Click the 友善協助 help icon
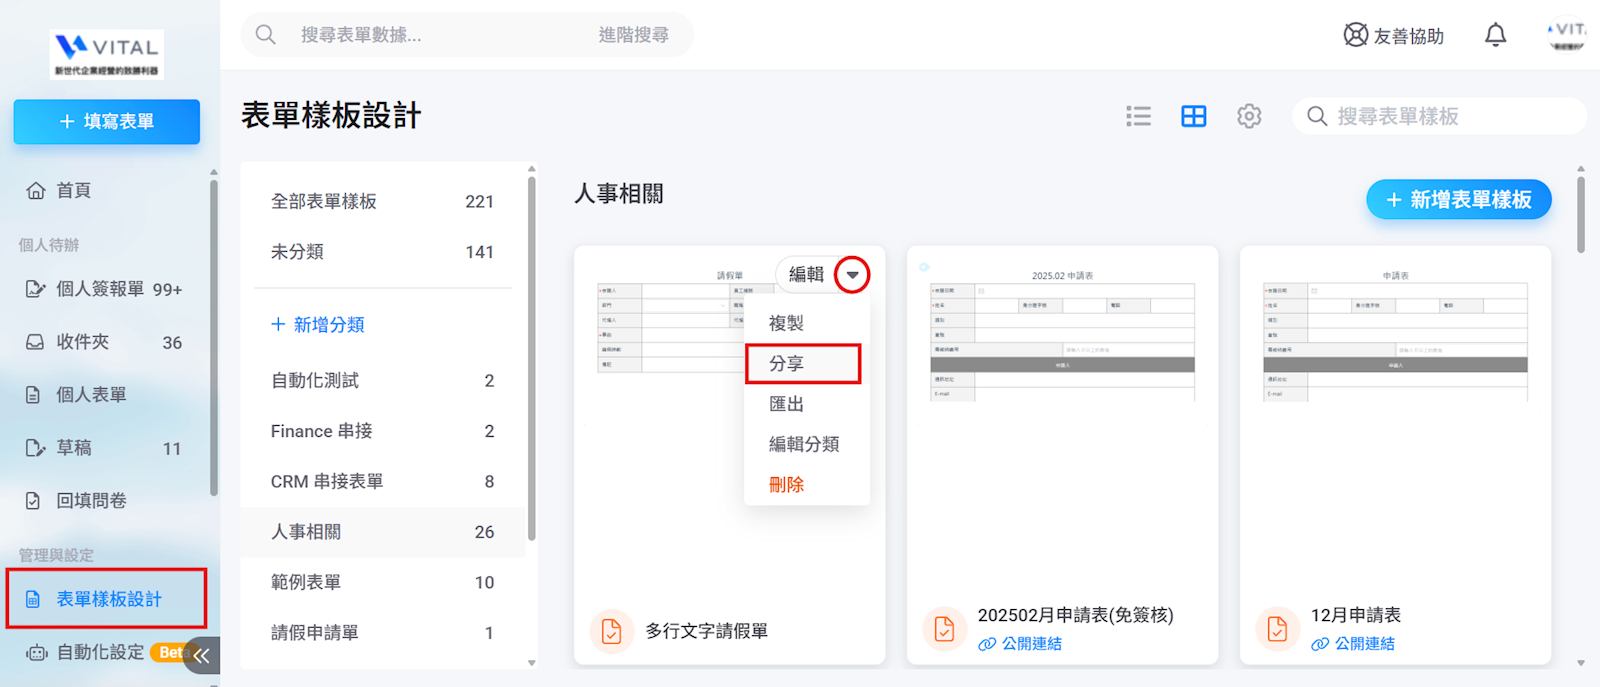This screenshot has height=687, width=1600. (1356, 35)
